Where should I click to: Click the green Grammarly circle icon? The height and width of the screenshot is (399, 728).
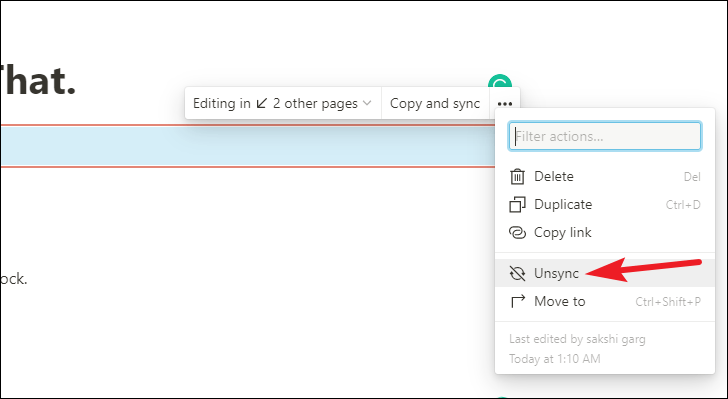(500, 82)
